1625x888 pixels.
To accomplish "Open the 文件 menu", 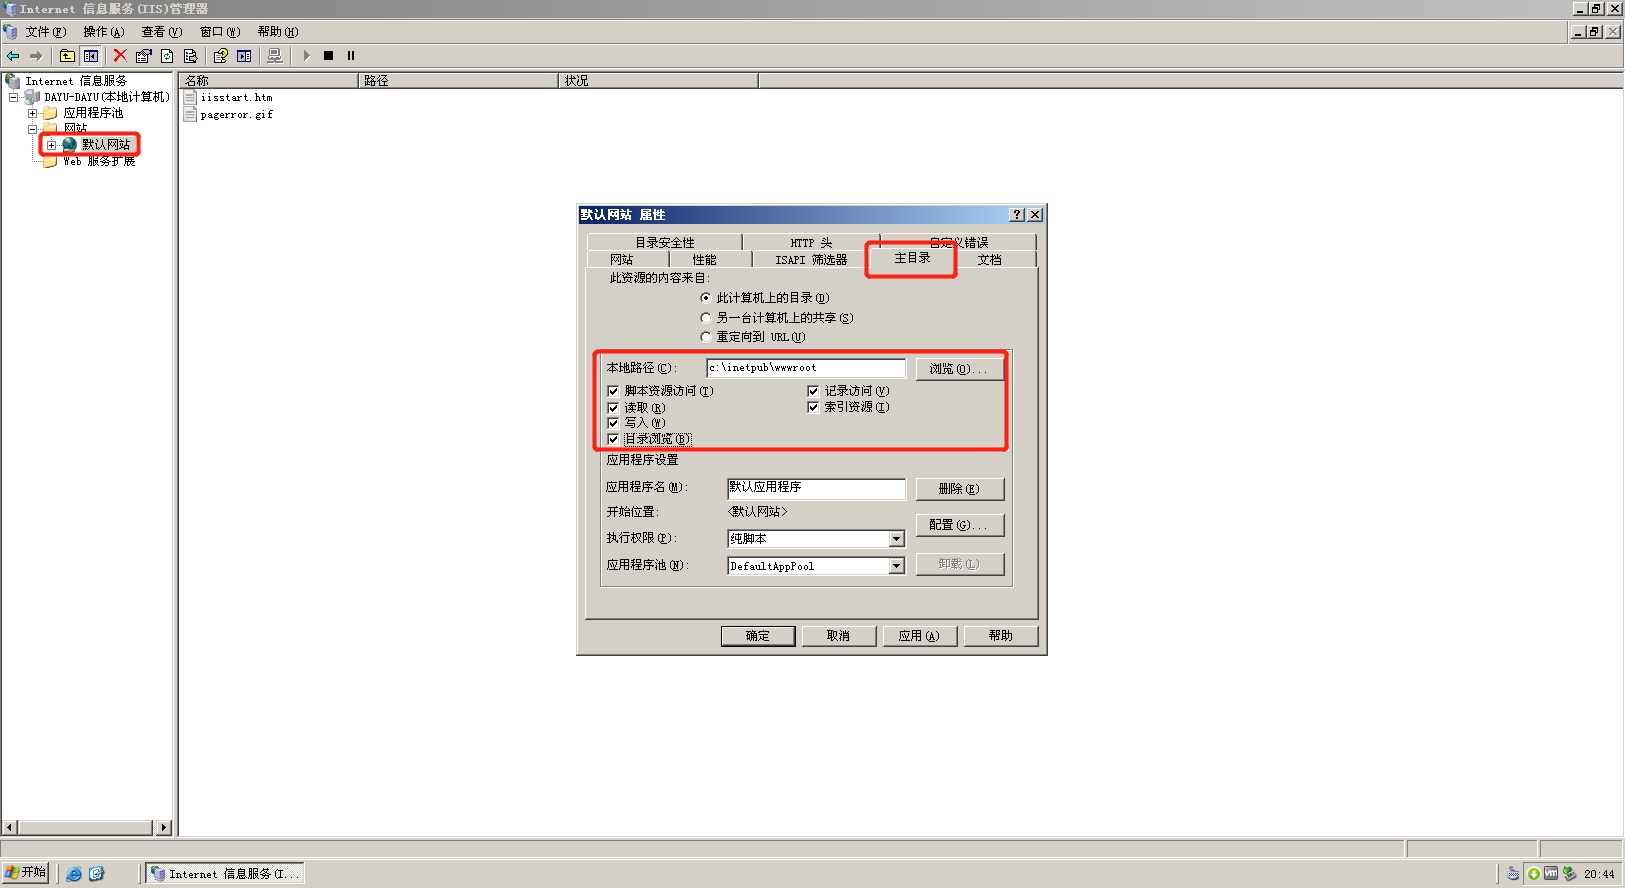I will coord(45,32).
